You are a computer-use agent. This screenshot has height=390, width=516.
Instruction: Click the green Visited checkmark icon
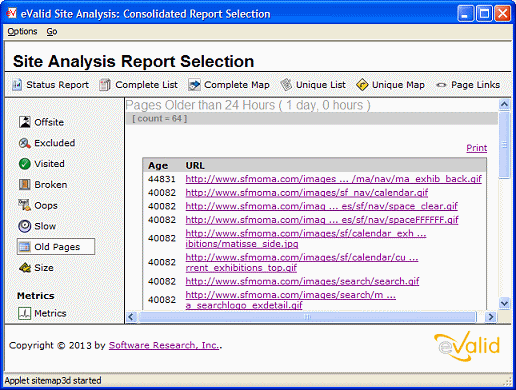pos(25,164)
